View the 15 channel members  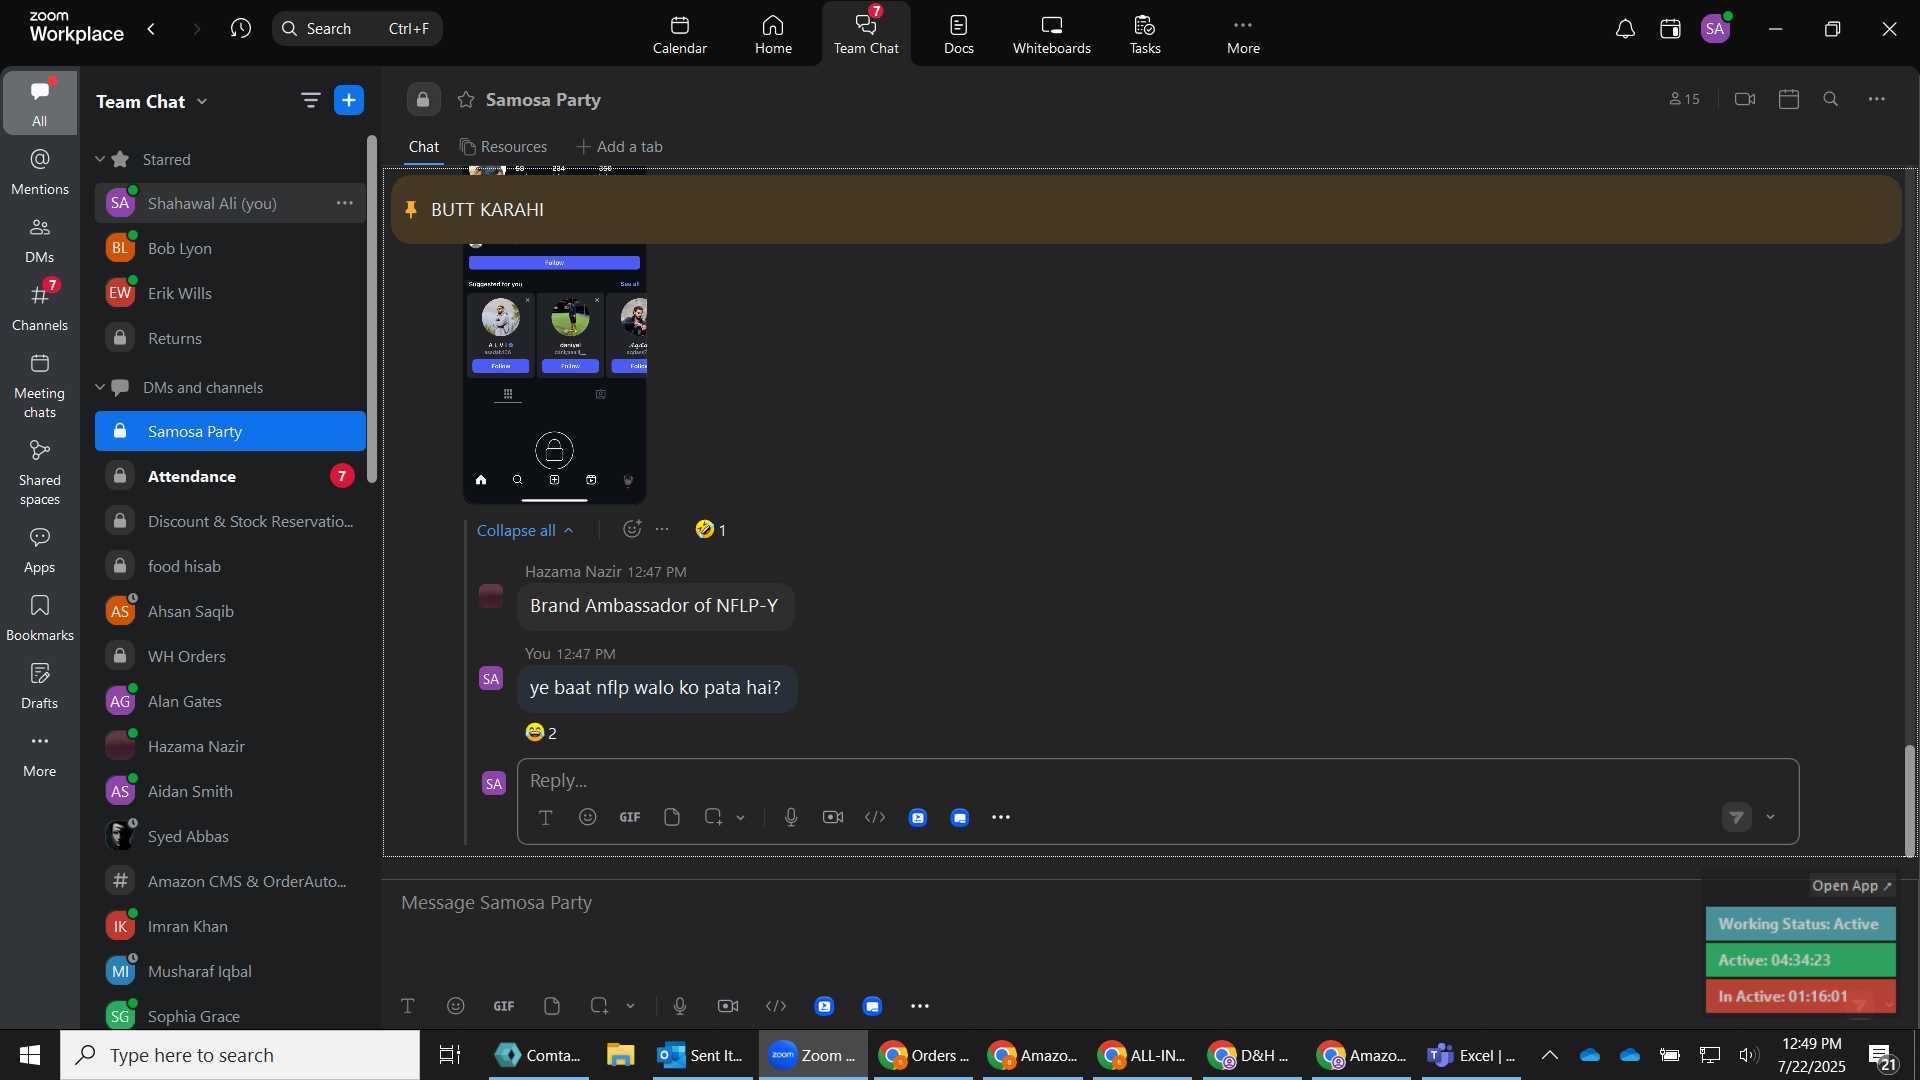(1684, 99)
